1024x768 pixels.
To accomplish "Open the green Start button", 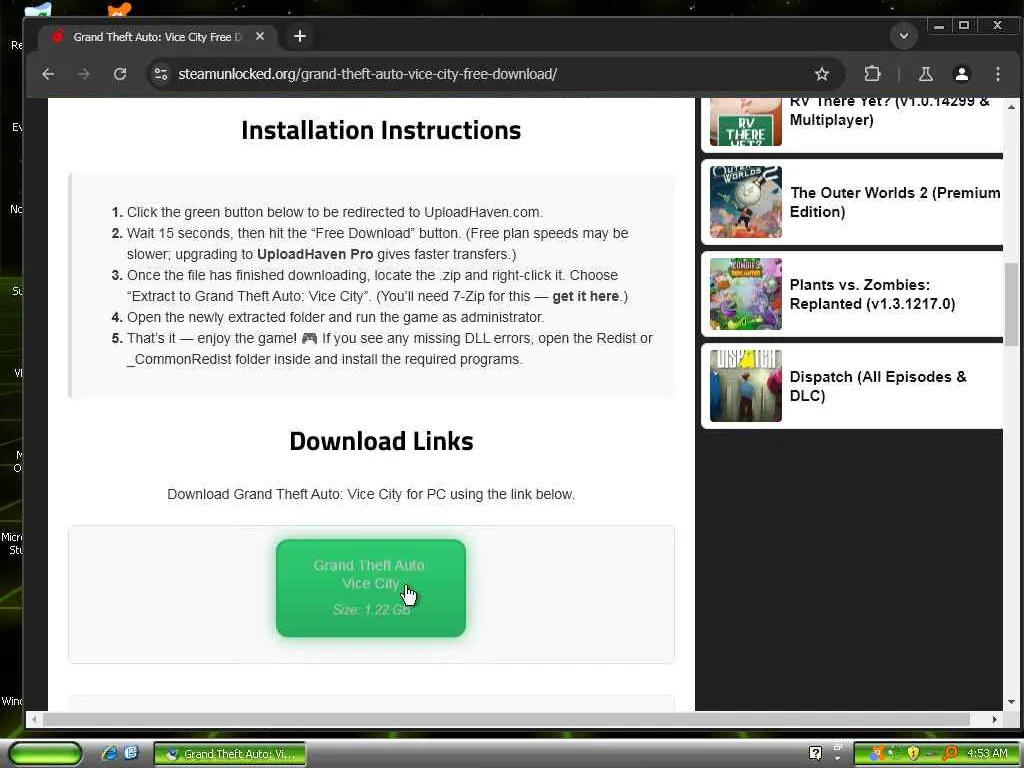I will pos(45,754).
